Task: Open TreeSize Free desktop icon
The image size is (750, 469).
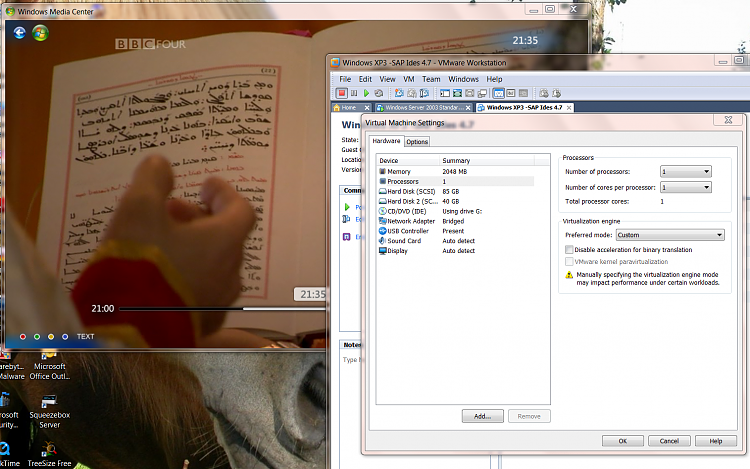Action: (49, 454)
